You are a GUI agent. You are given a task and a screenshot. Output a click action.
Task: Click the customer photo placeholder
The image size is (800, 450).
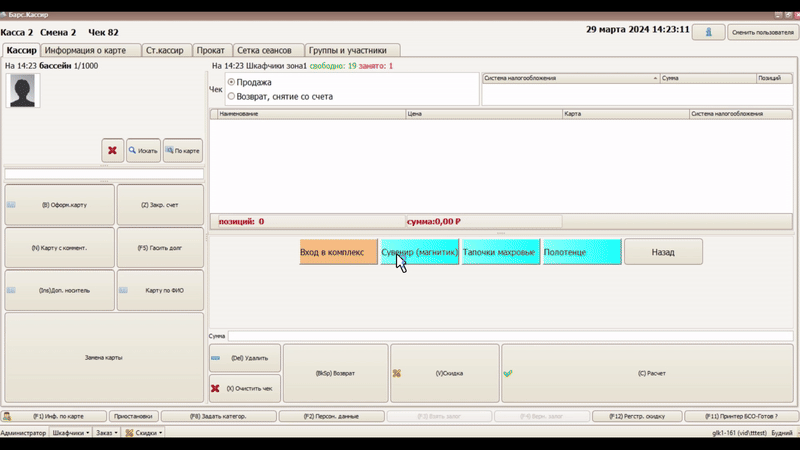(x=22, y=90)
